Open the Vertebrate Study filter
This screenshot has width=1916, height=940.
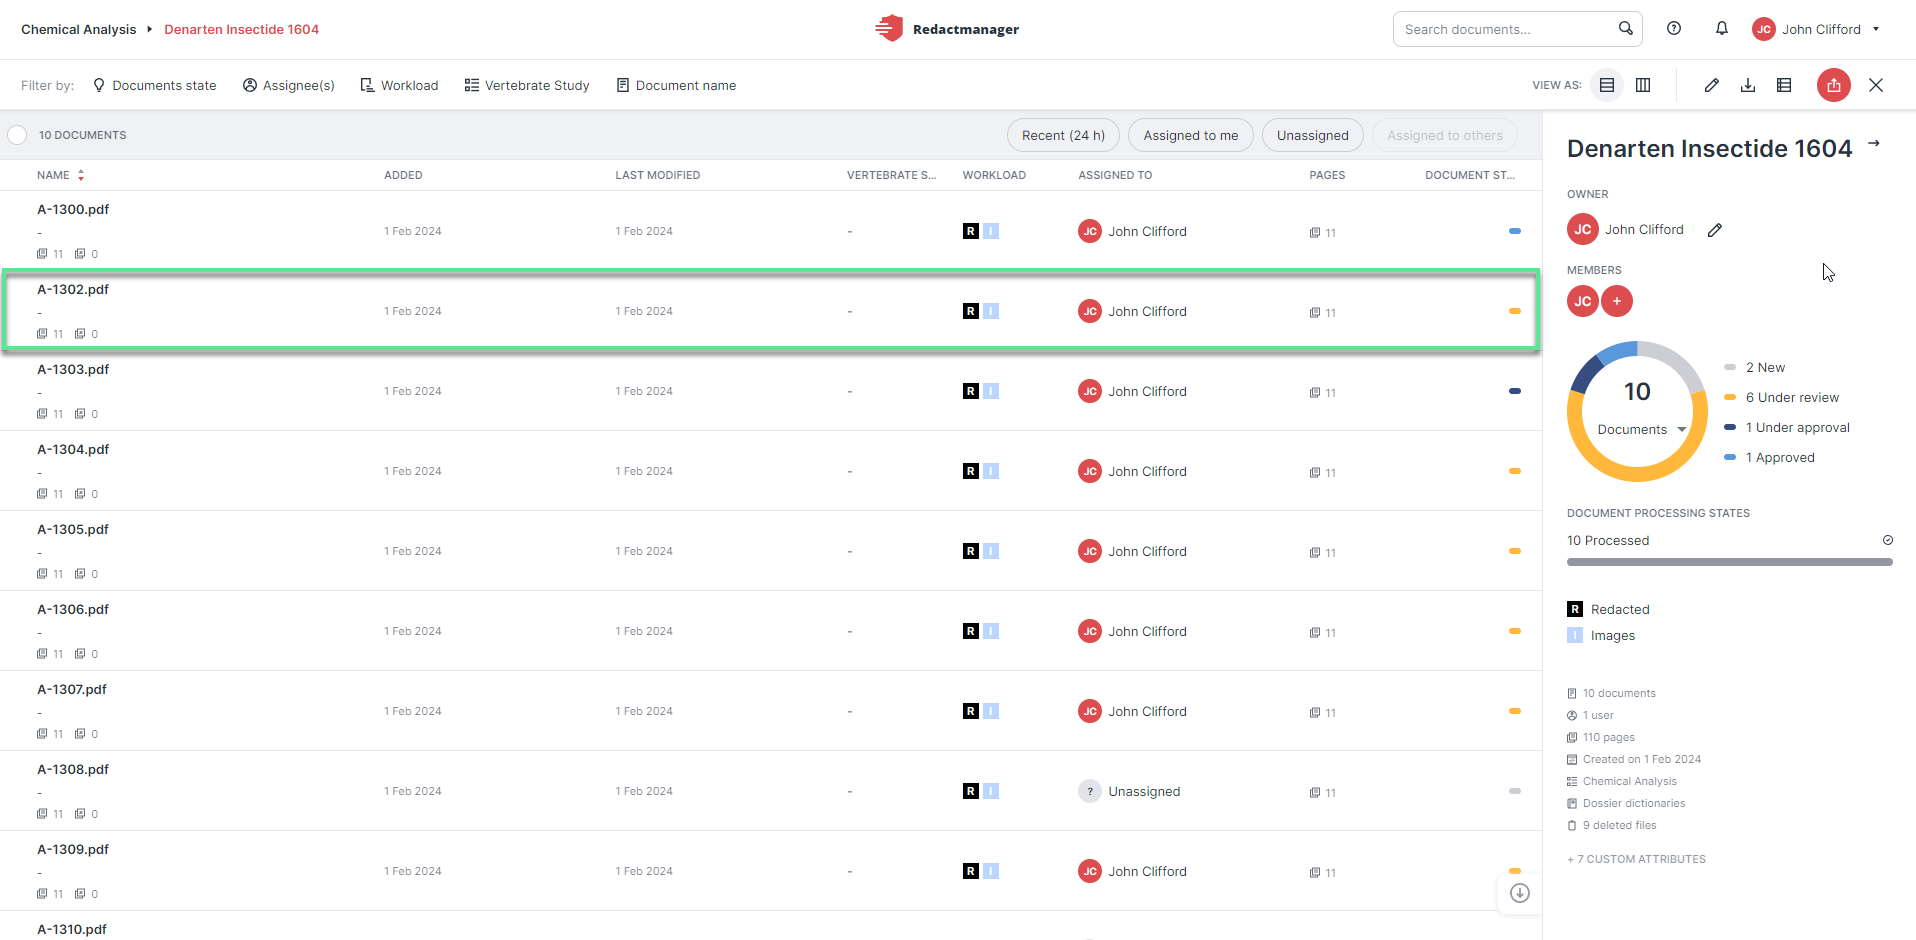pyautogui.click(x=527, y=85)
